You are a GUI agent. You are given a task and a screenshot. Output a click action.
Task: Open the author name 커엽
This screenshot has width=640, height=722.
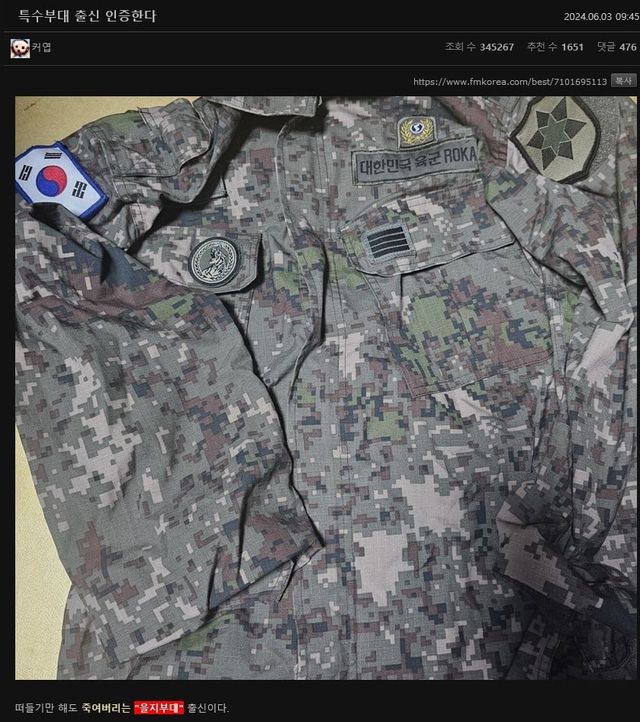coord(42,48)
